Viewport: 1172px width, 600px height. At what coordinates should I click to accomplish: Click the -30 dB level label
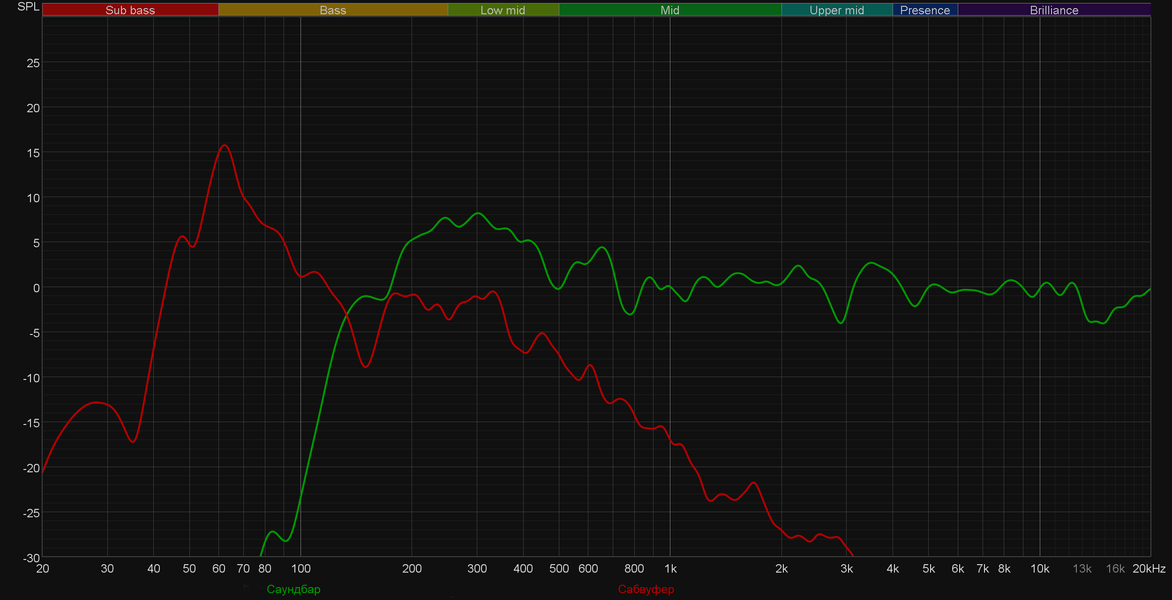coord(30,558)
